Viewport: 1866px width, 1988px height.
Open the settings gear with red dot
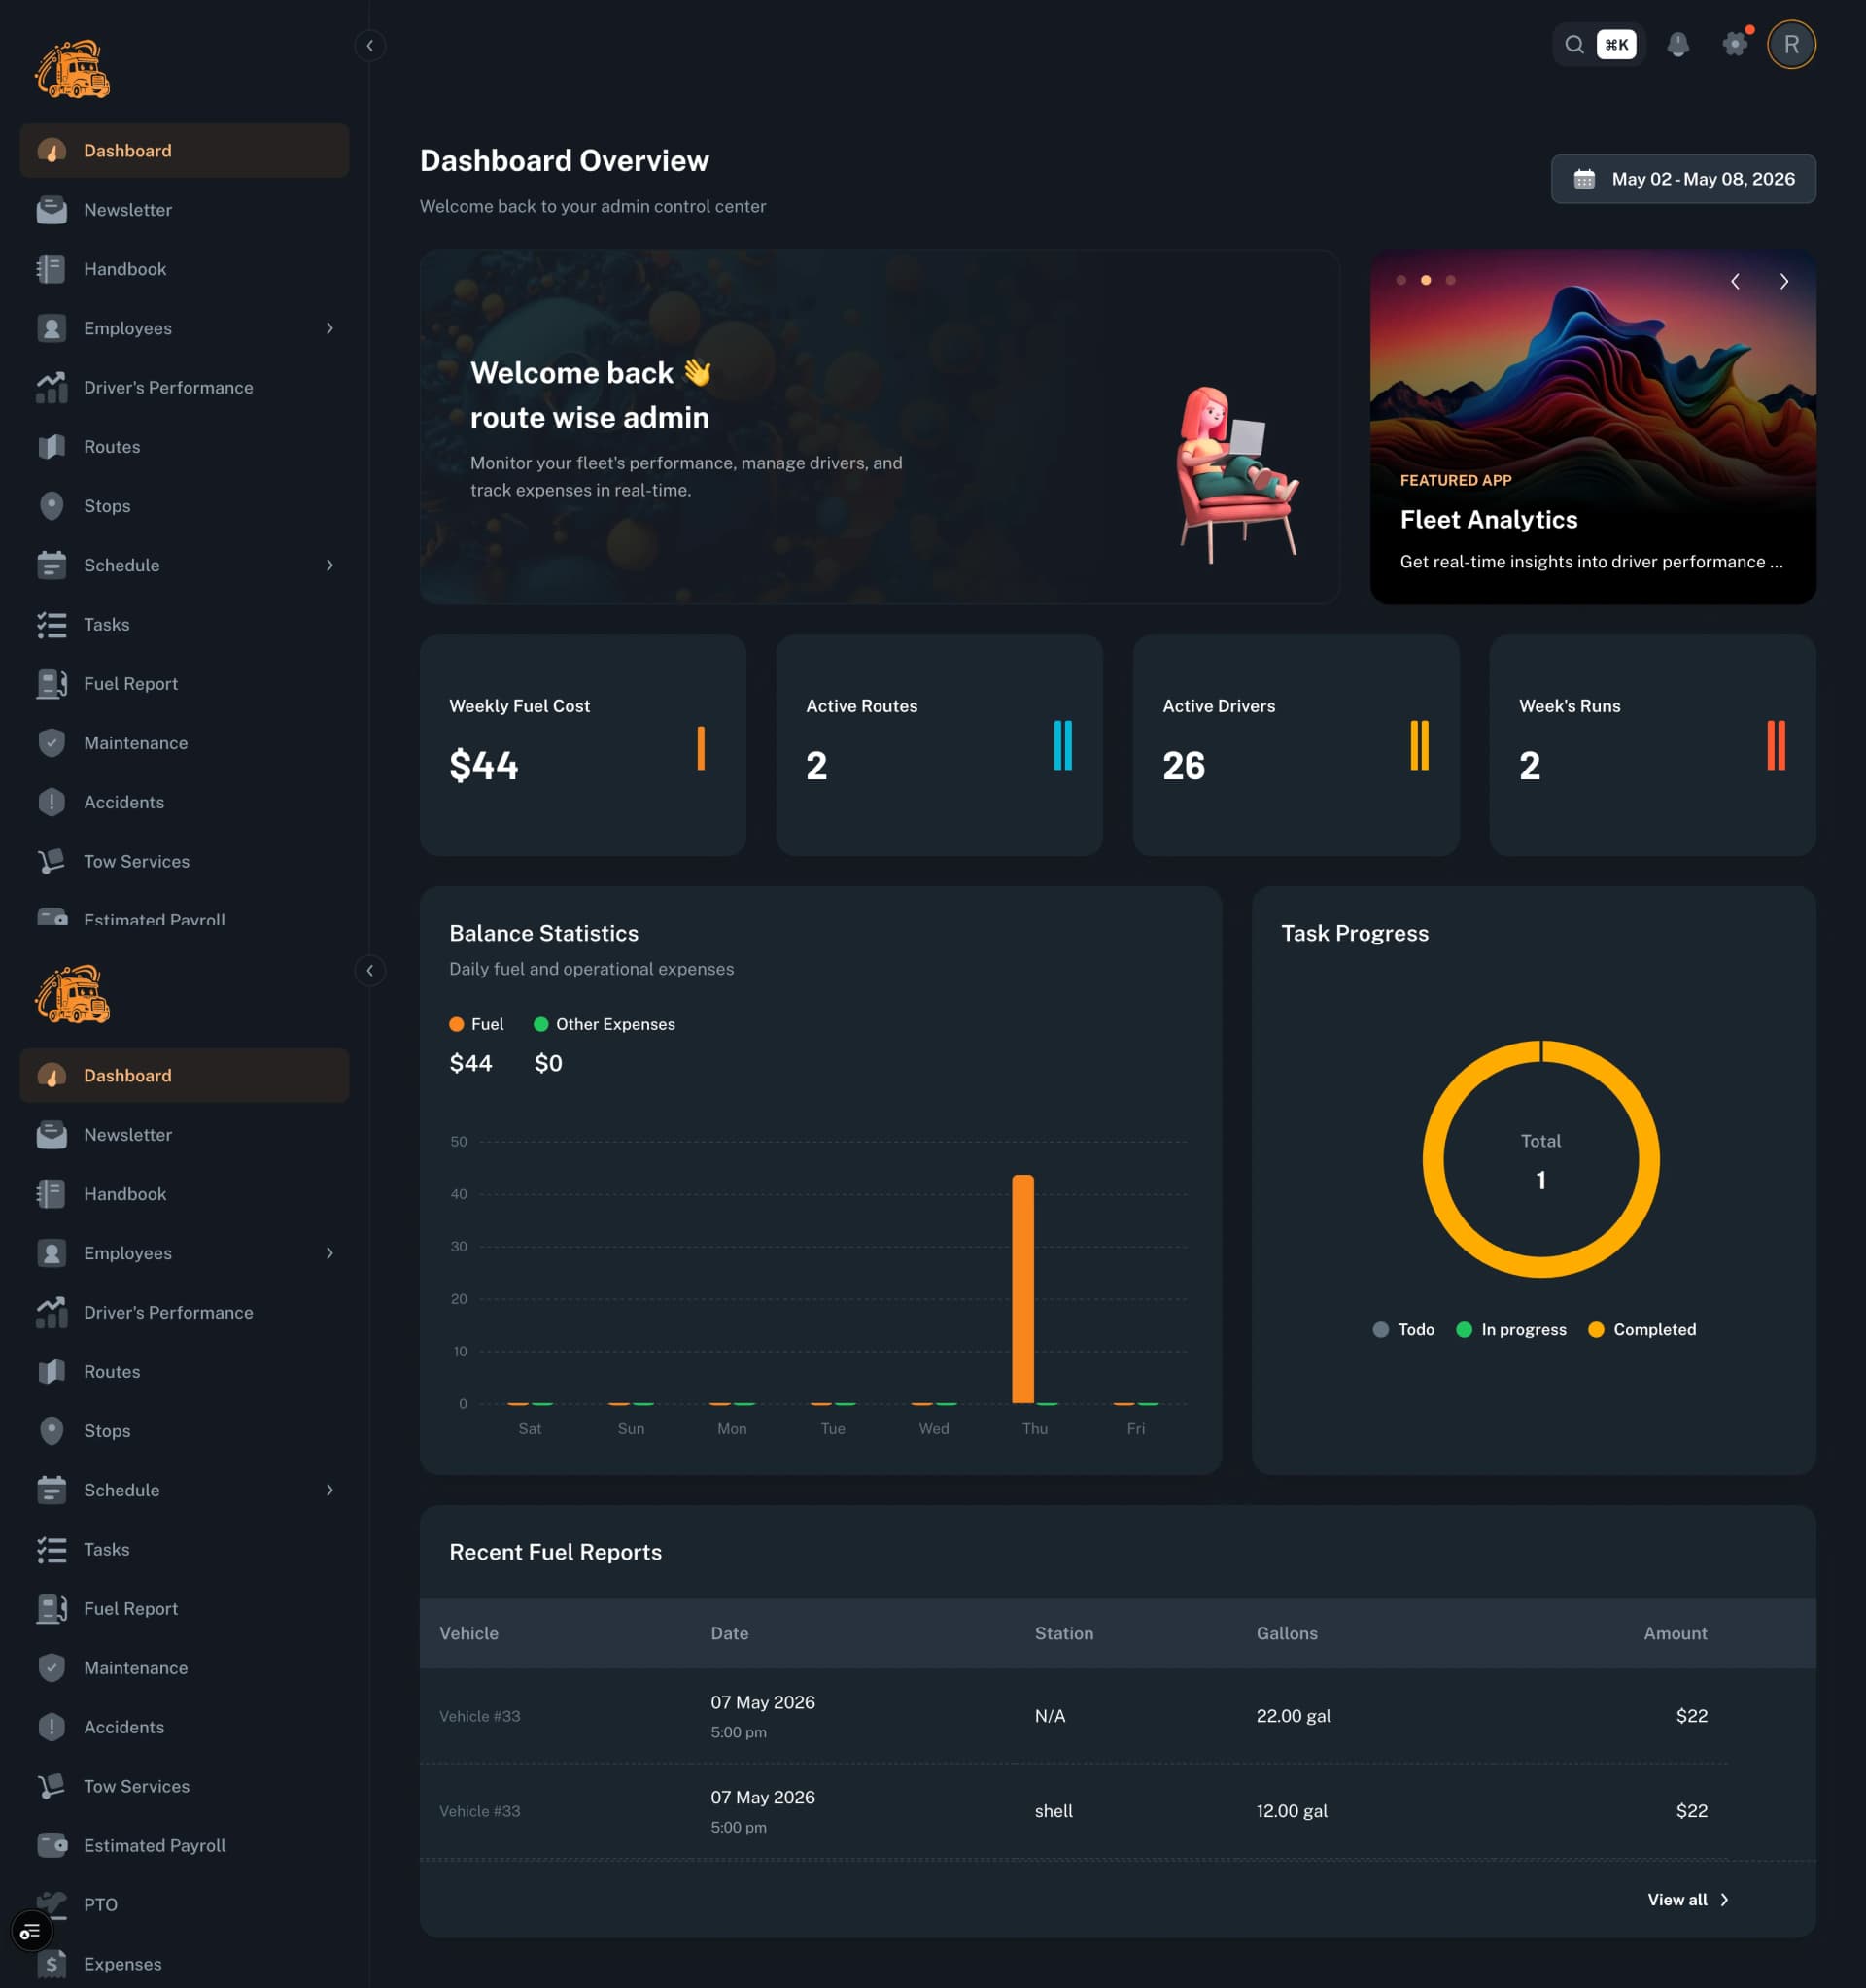(x=1735, y=45)
